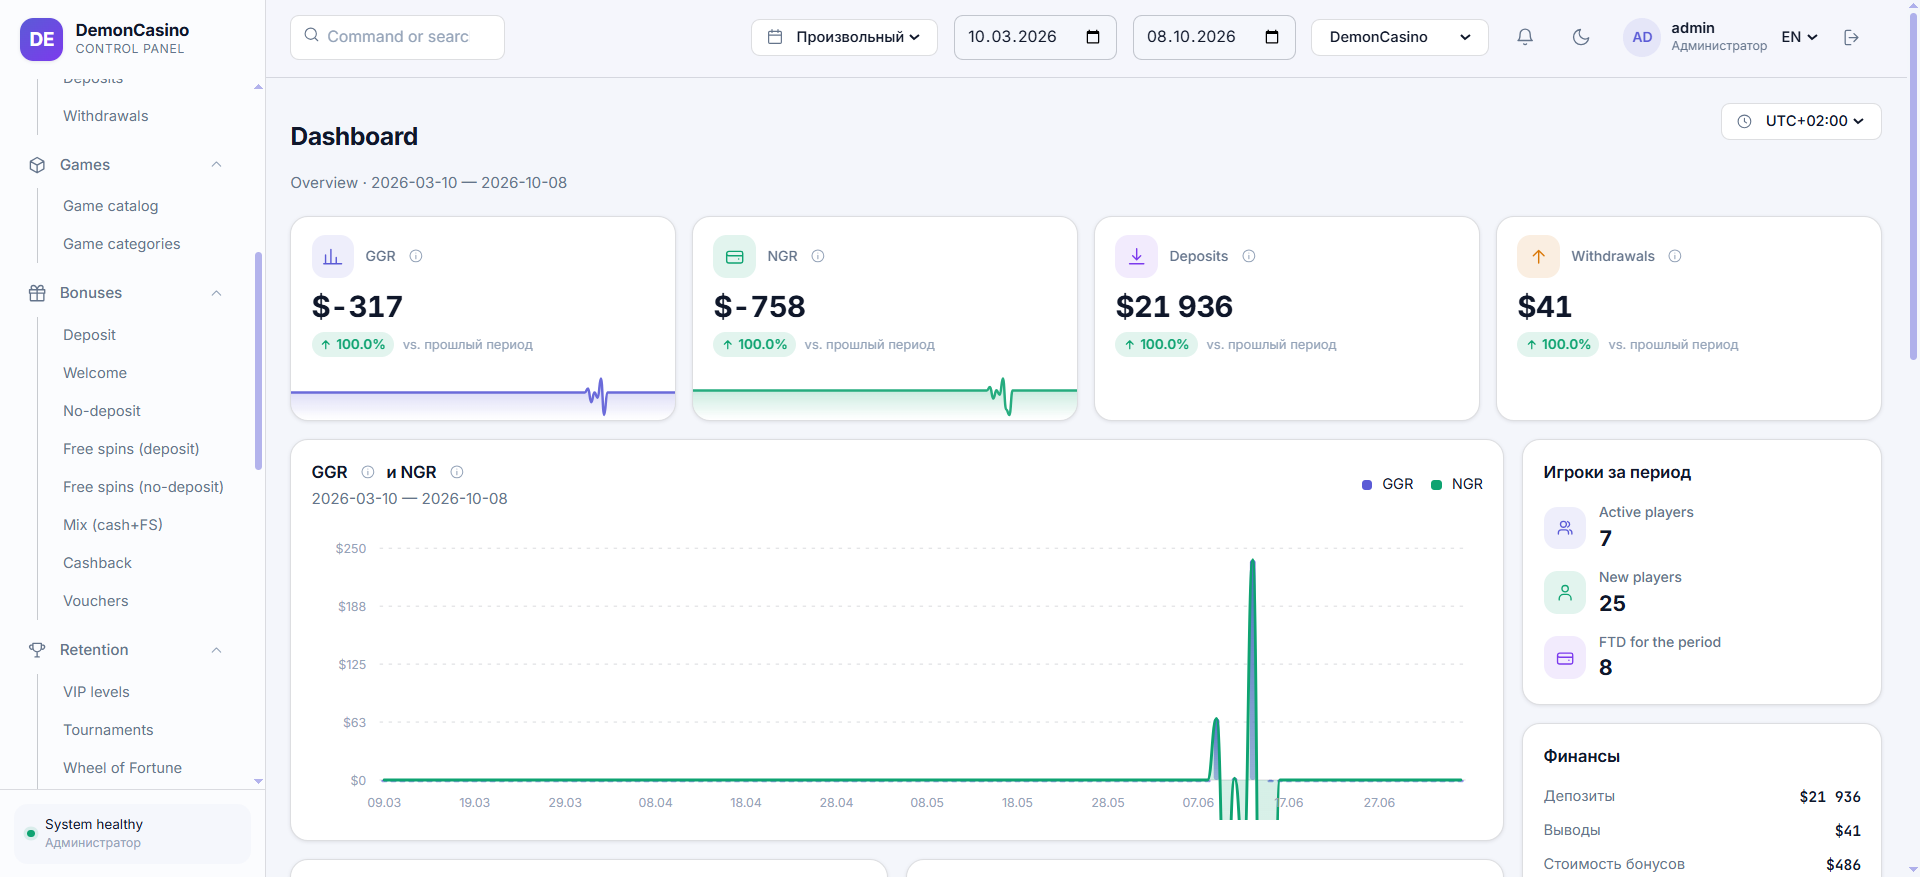Open the No-deposit bonus link

coord(102,411)
